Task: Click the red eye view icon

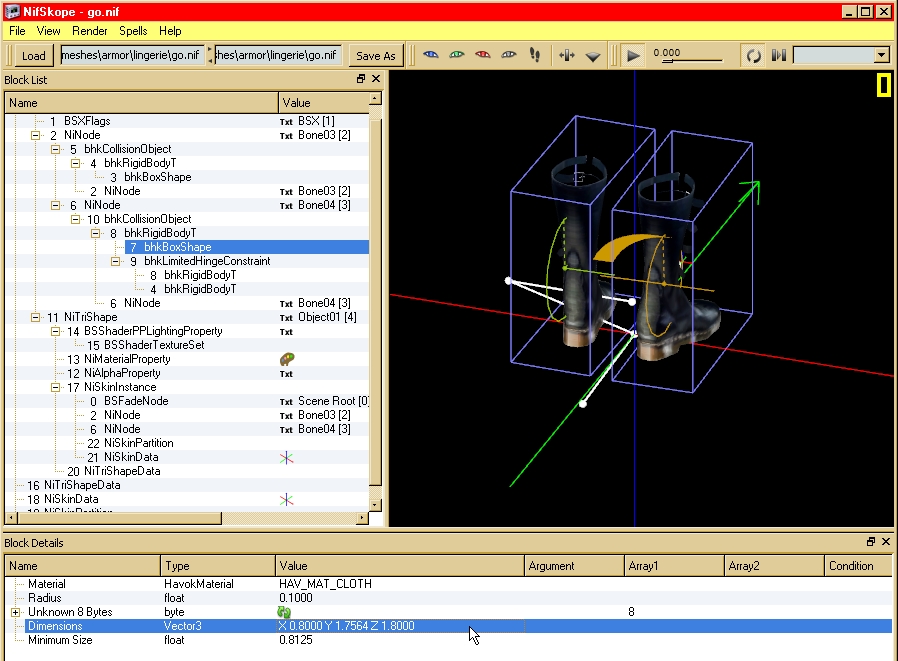Action: click(483, 55)
